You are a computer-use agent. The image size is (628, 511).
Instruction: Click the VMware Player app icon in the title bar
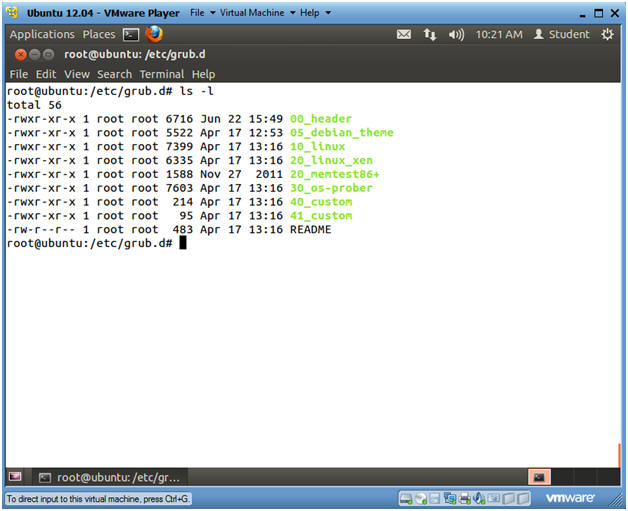pos(12,13)
